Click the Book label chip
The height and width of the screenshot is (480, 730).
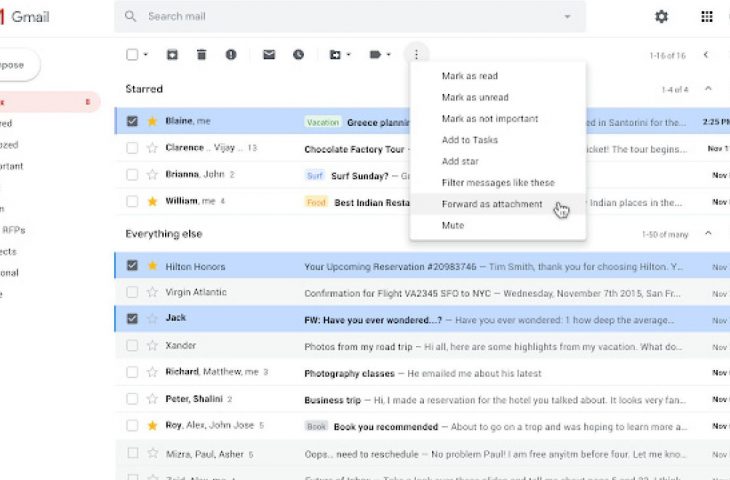tap(316, 426)
